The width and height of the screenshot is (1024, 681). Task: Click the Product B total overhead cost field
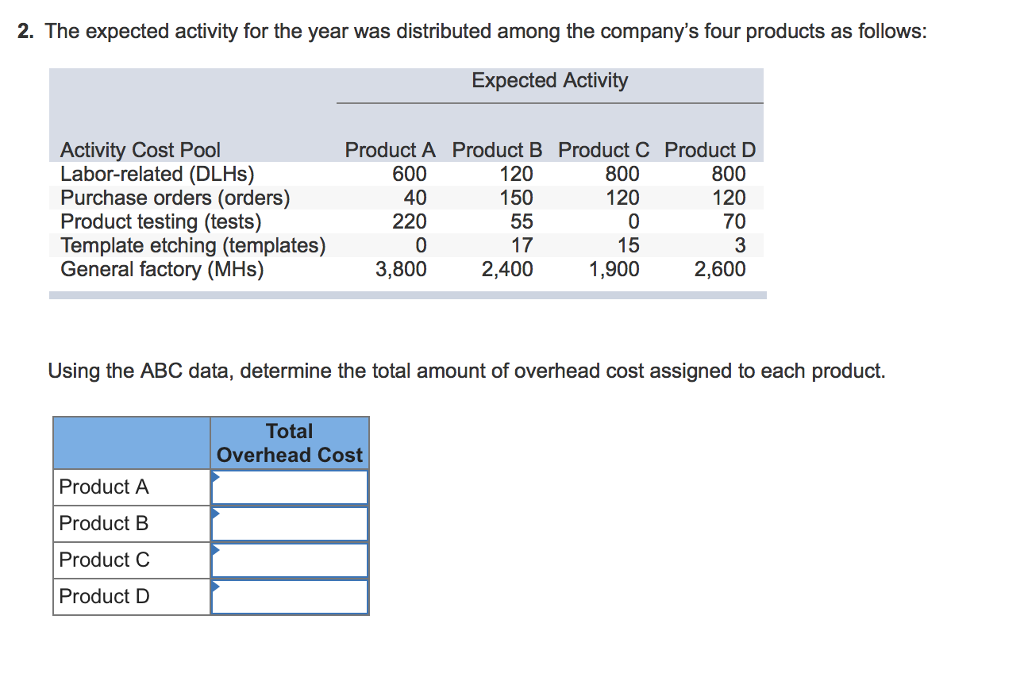(290, 524)
